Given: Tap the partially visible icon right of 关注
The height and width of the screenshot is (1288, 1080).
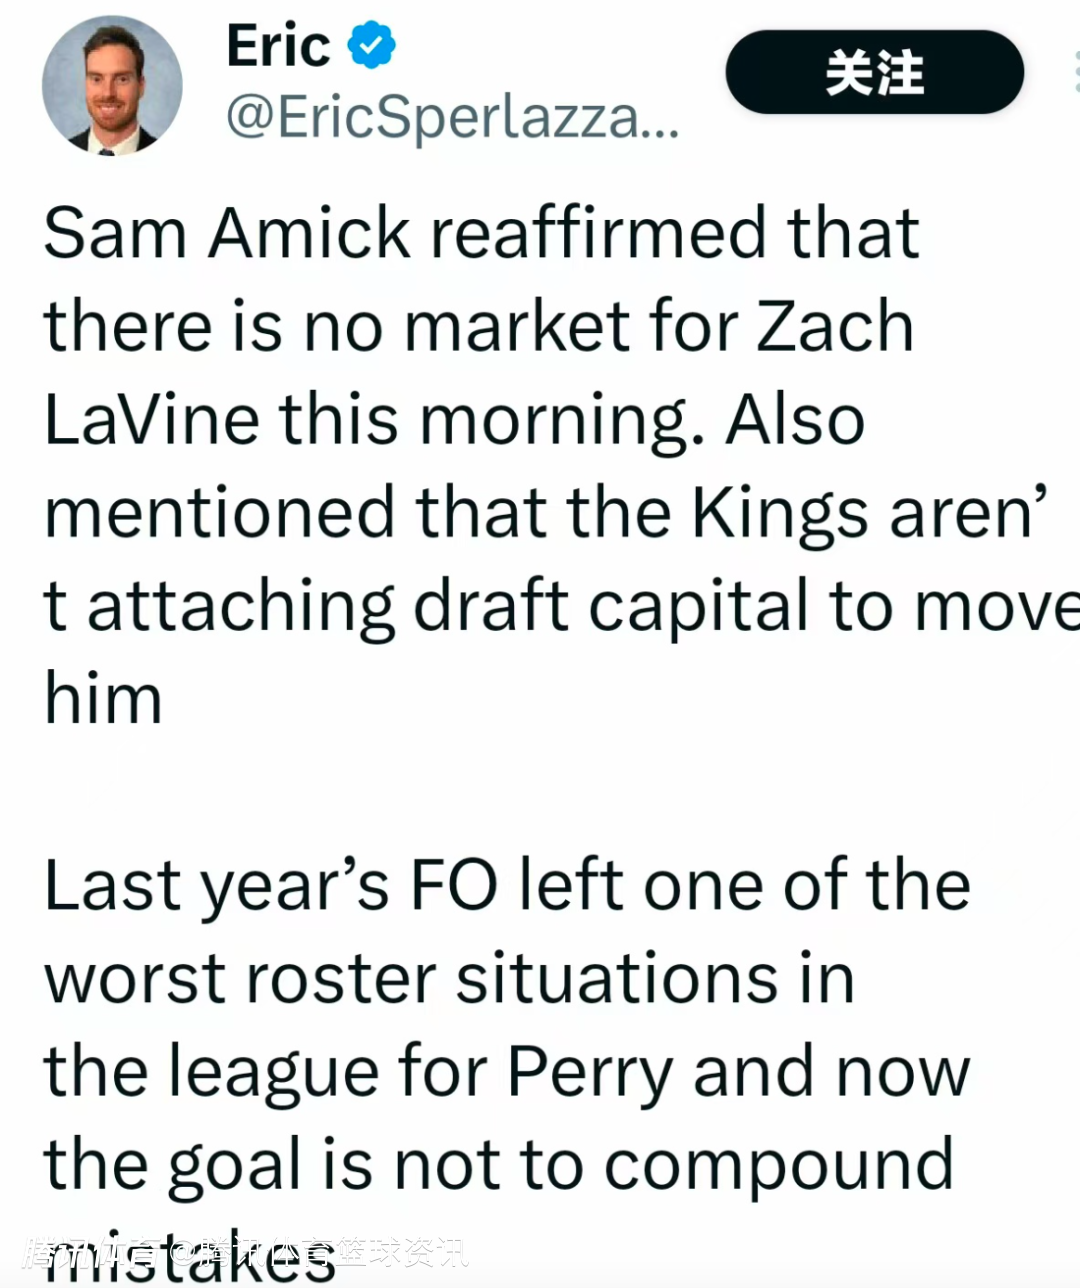Looking at the screenshot, I should pos(1072,72).
